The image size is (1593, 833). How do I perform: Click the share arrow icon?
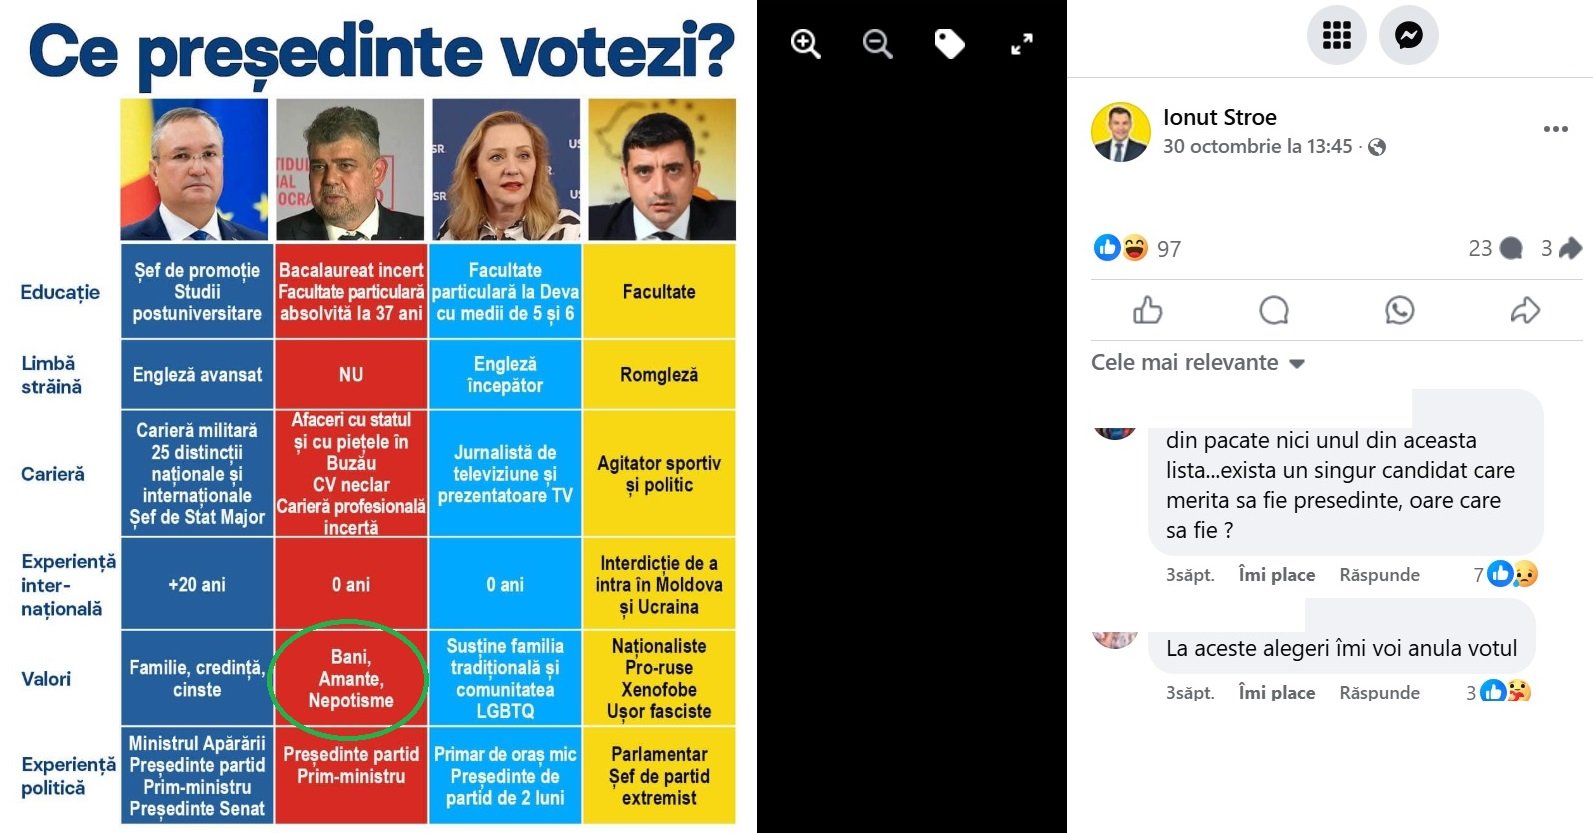1524,311
